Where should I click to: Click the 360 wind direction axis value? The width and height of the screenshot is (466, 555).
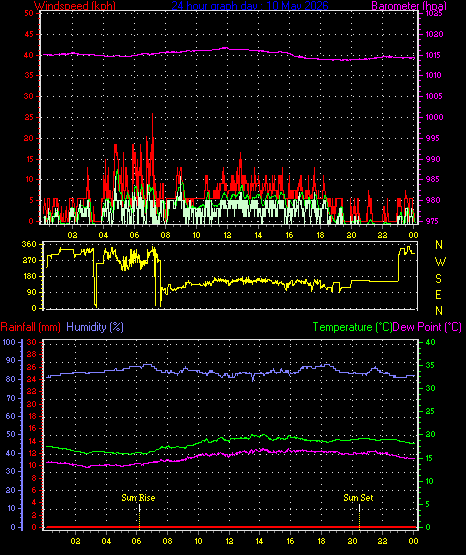click(x=29, y=244)
